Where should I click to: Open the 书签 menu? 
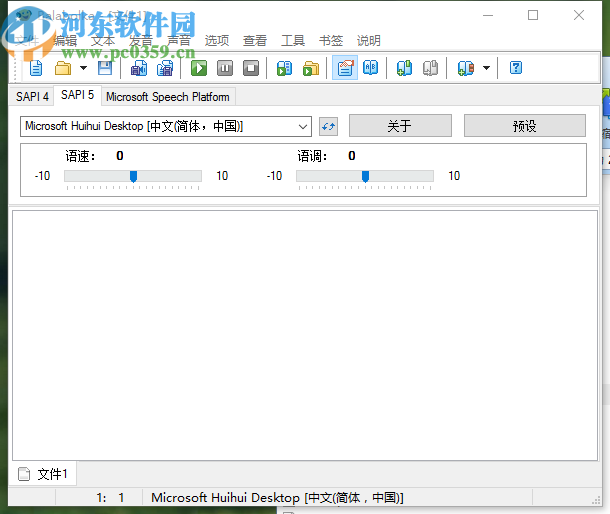click(x=331, y=40)
